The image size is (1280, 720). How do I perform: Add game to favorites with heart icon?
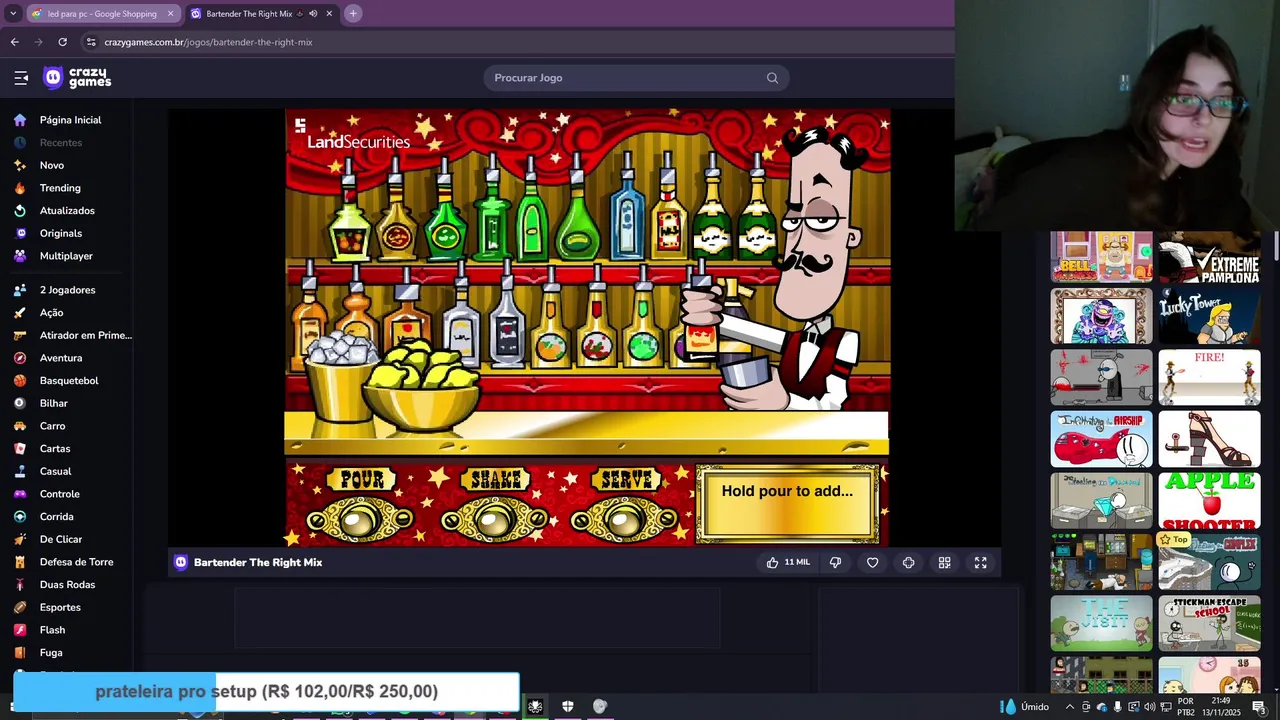[x=872, y=563]
